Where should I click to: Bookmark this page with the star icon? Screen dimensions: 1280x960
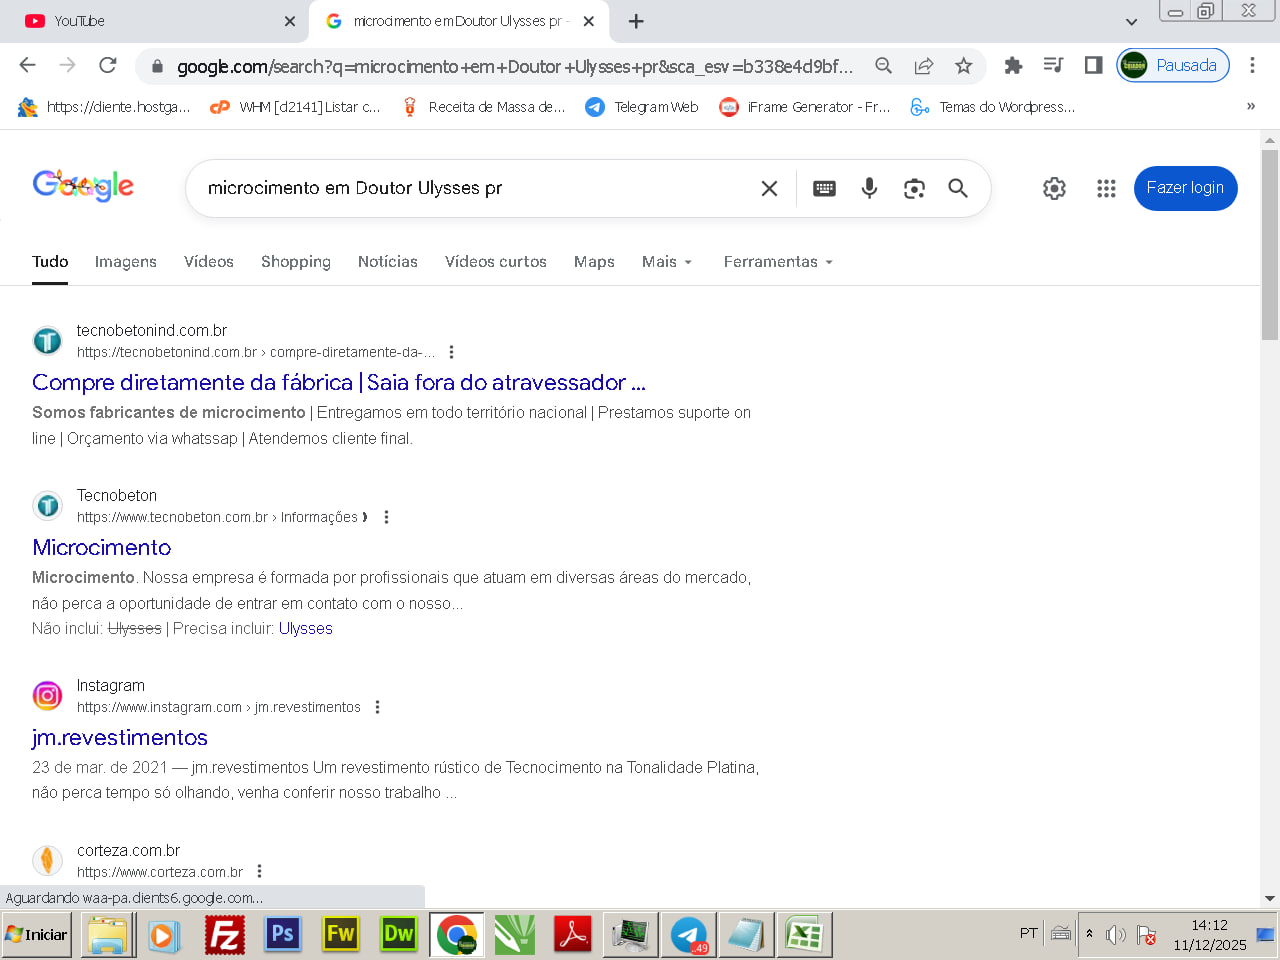963,66
